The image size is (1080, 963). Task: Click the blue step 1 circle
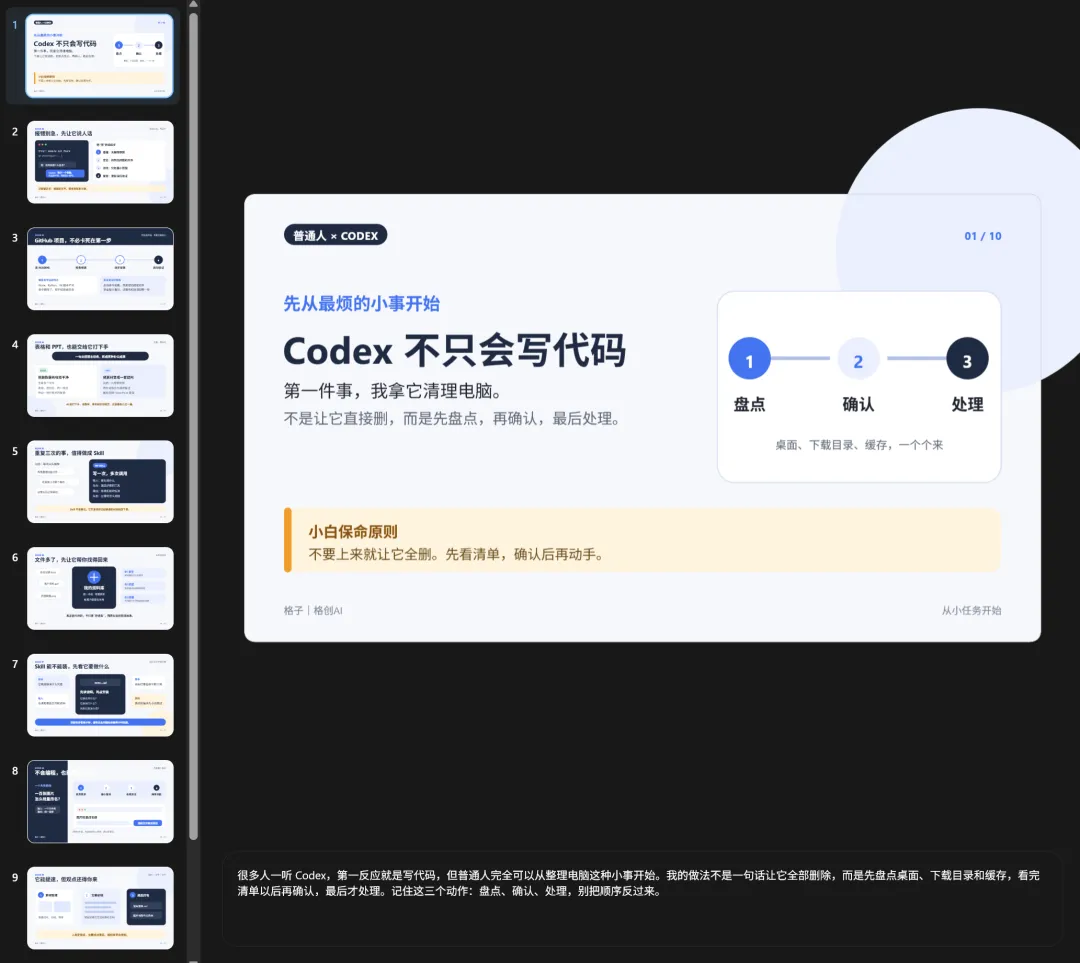749,358
